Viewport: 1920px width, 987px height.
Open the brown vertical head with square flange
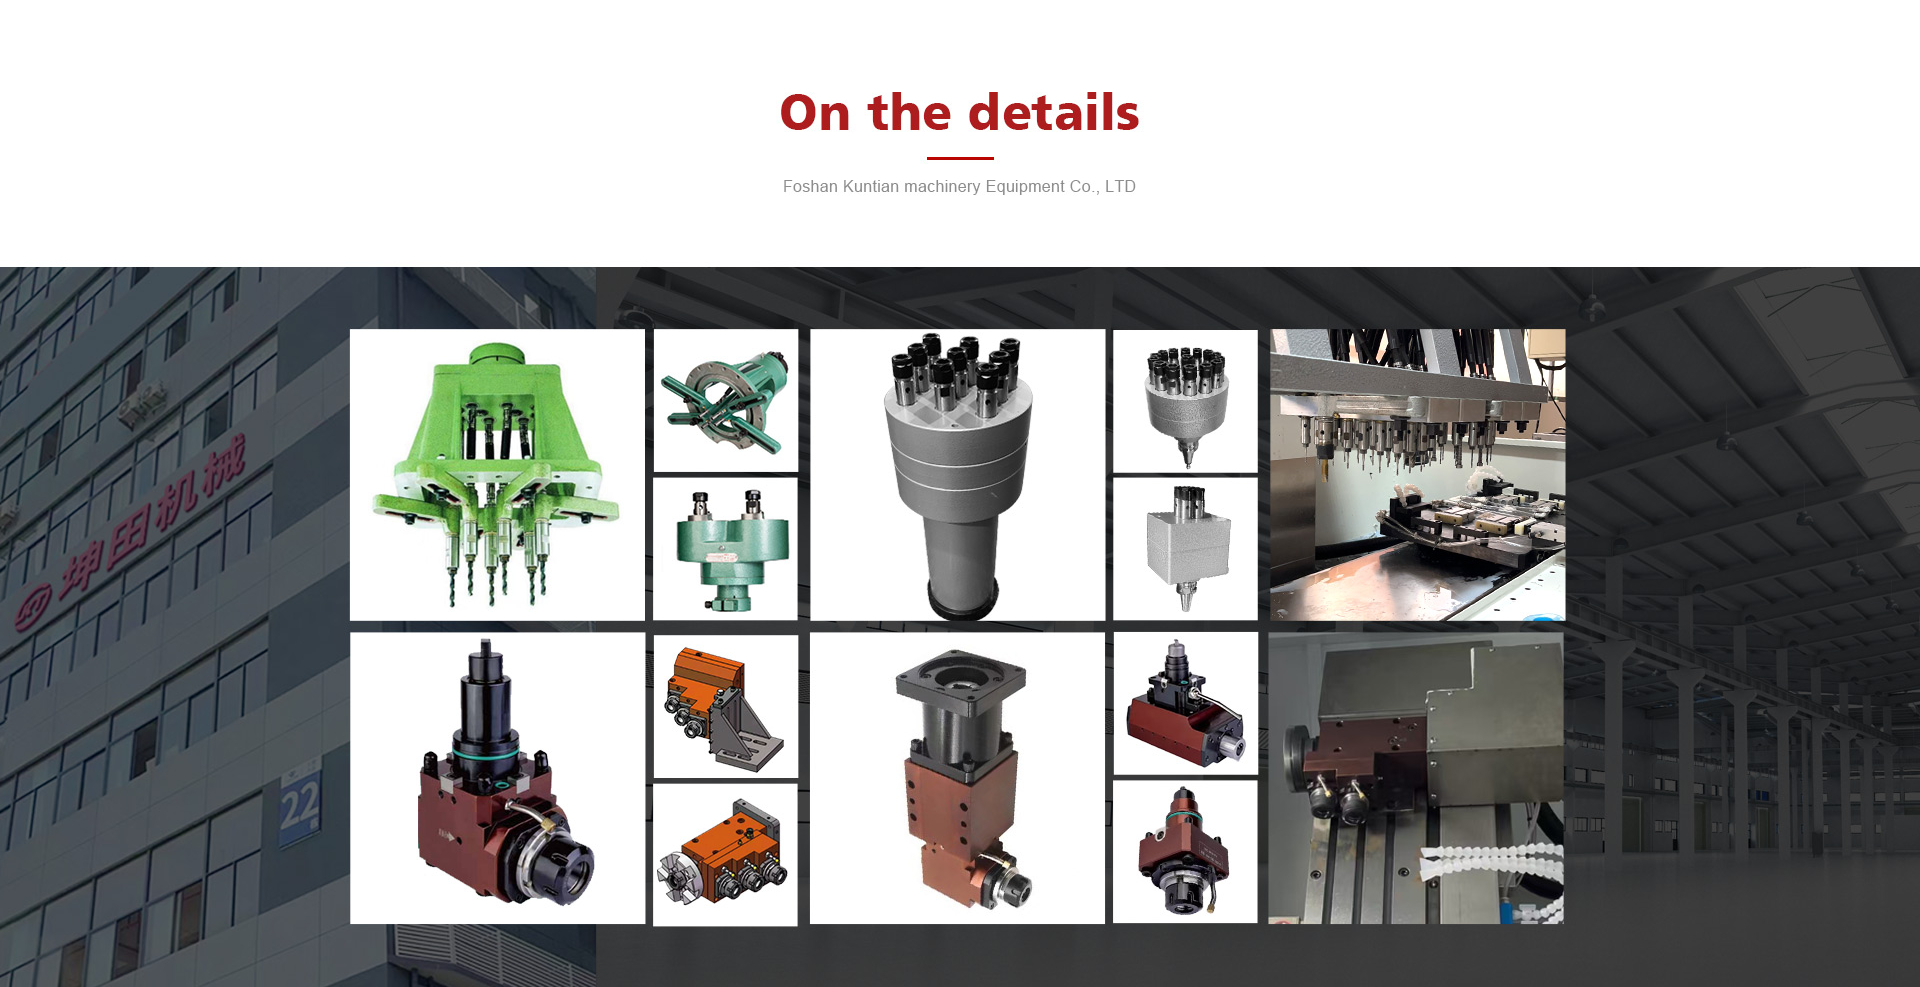[x=957, y=778]
